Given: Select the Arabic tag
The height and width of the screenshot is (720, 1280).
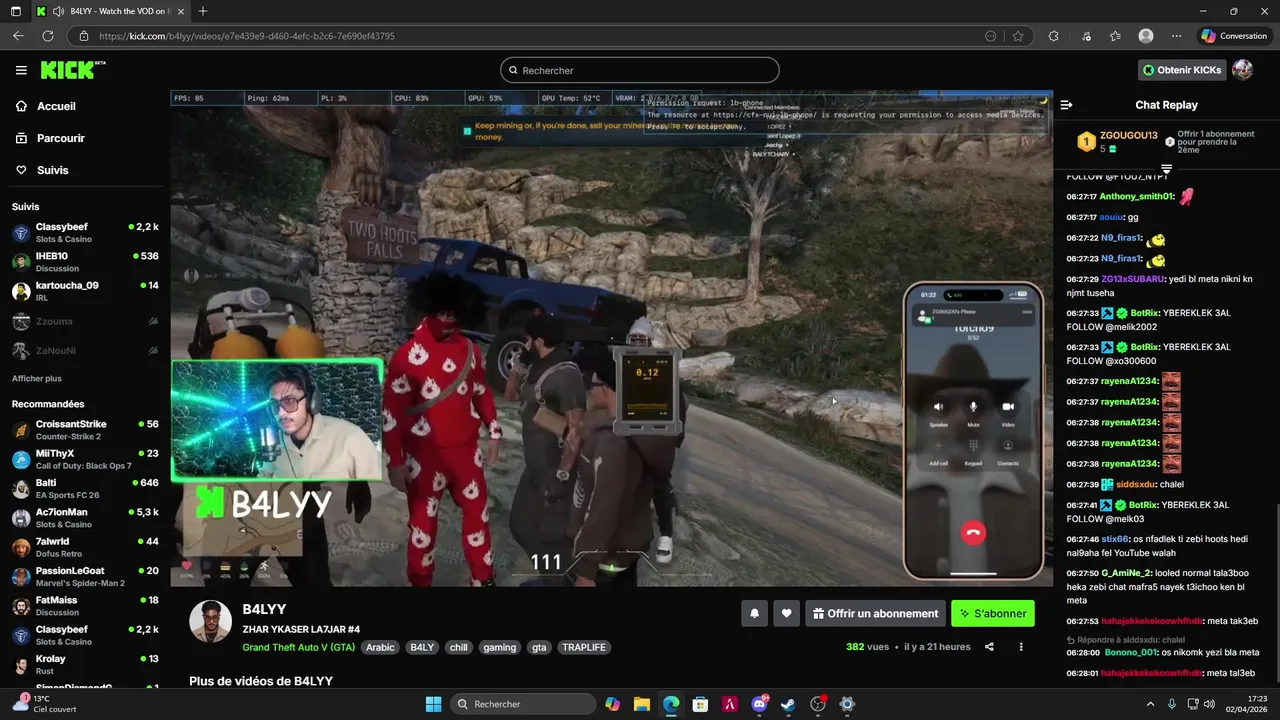Looking at the screenshot, I should point(380,647).
